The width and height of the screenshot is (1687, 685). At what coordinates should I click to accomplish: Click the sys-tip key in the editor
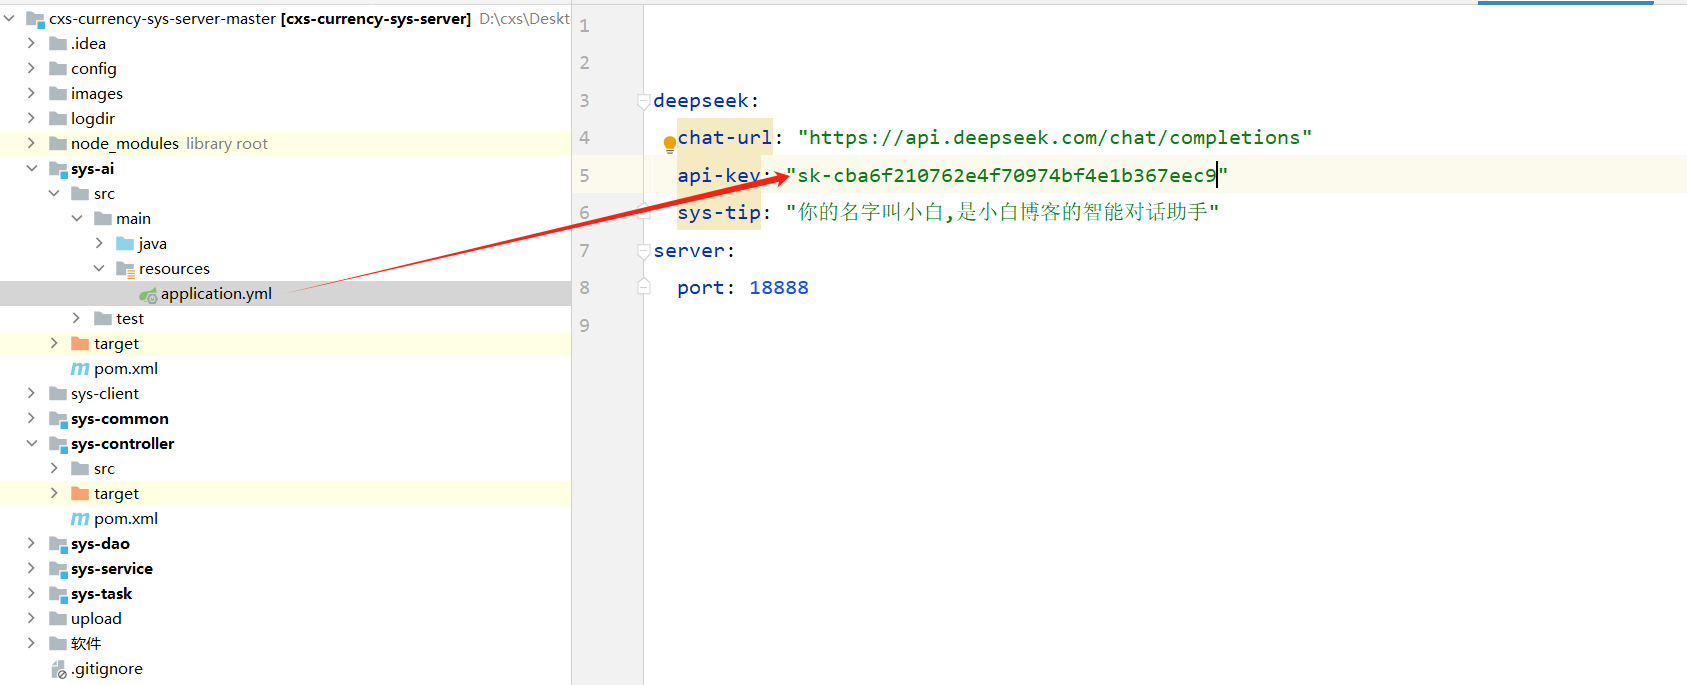click(719, 213)
